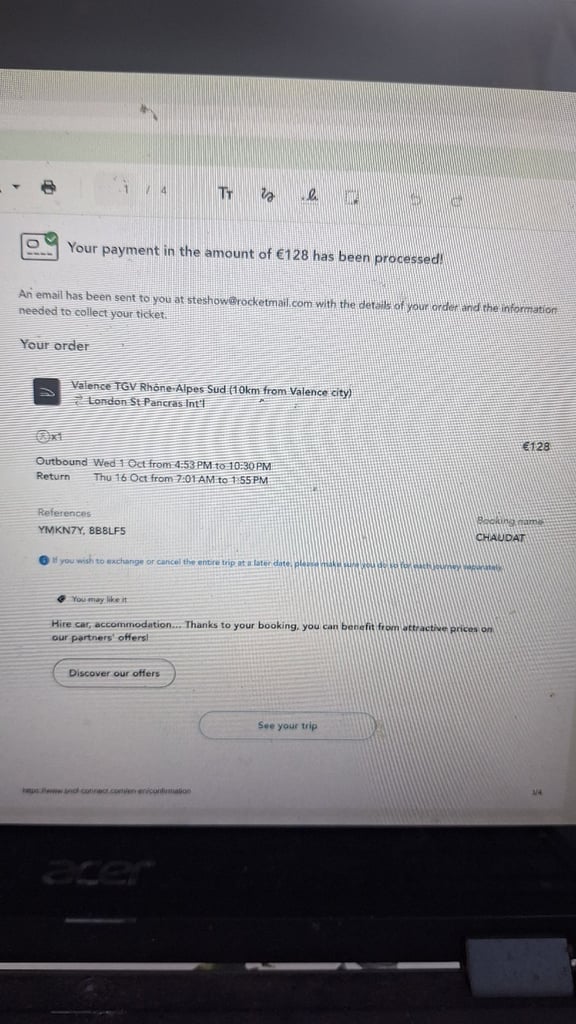Open the Discover our offers button
576x1024 pixels.
coord(114,673)
